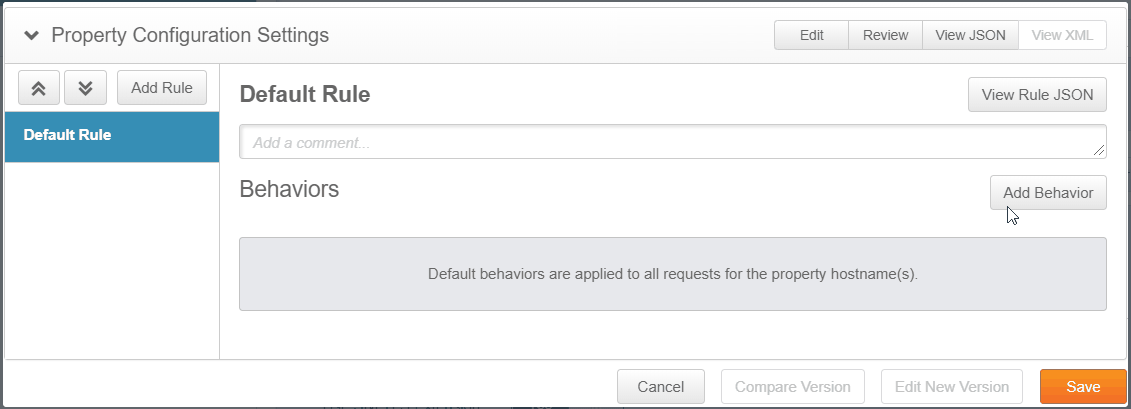1131x409 pixels.
Task: Open View Rule JSON
Action: click(1037, 95)
